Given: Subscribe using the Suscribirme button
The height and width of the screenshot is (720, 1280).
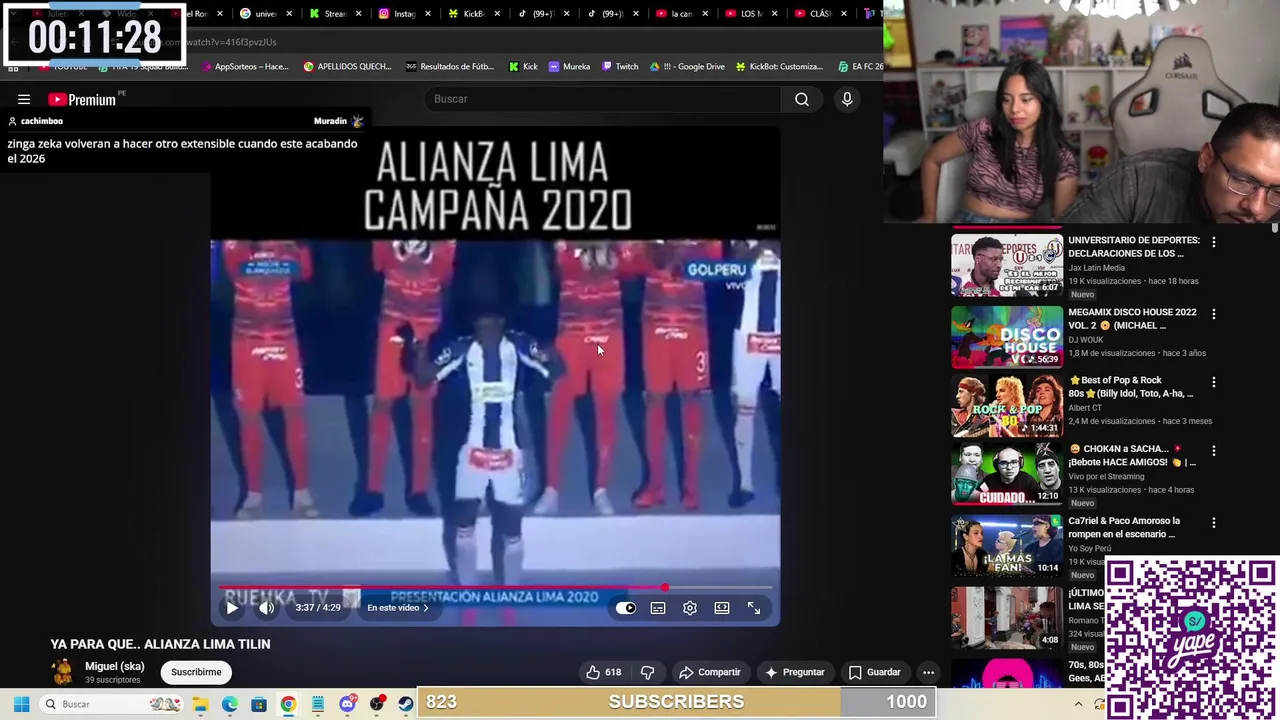Looking at the screenshot, I should point(196,672).
